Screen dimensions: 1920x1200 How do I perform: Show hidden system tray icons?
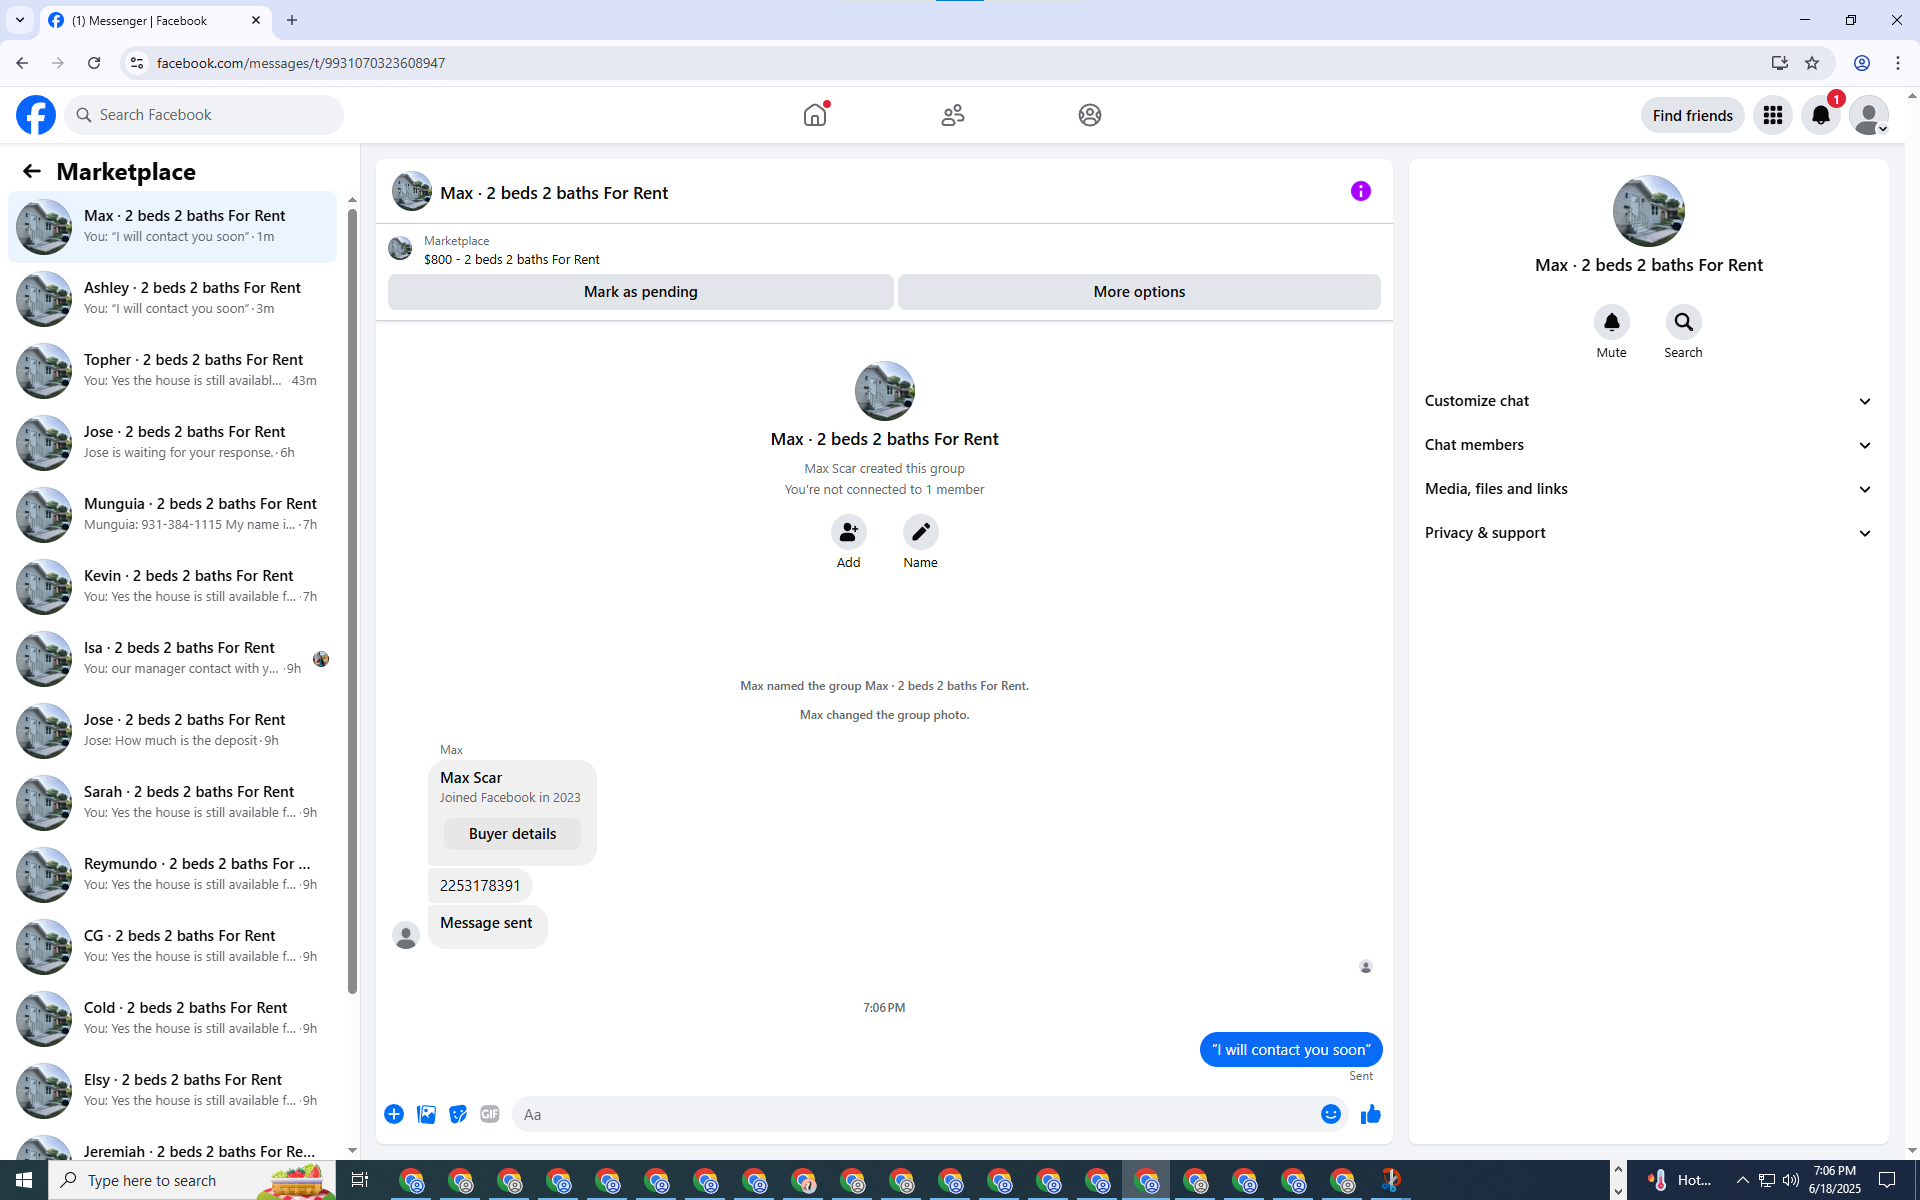pos(1743,1180)
